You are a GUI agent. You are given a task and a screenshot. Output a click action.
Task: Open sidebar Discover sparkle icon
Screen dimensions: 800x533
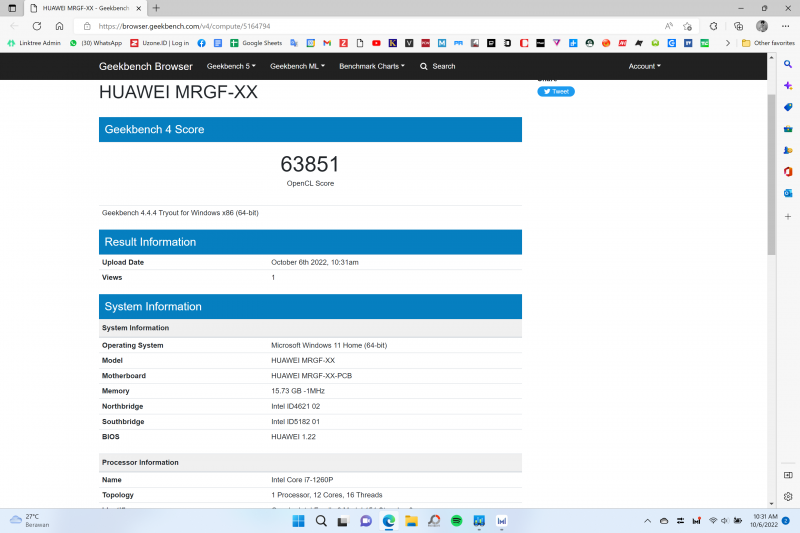(x=788, y=86)
